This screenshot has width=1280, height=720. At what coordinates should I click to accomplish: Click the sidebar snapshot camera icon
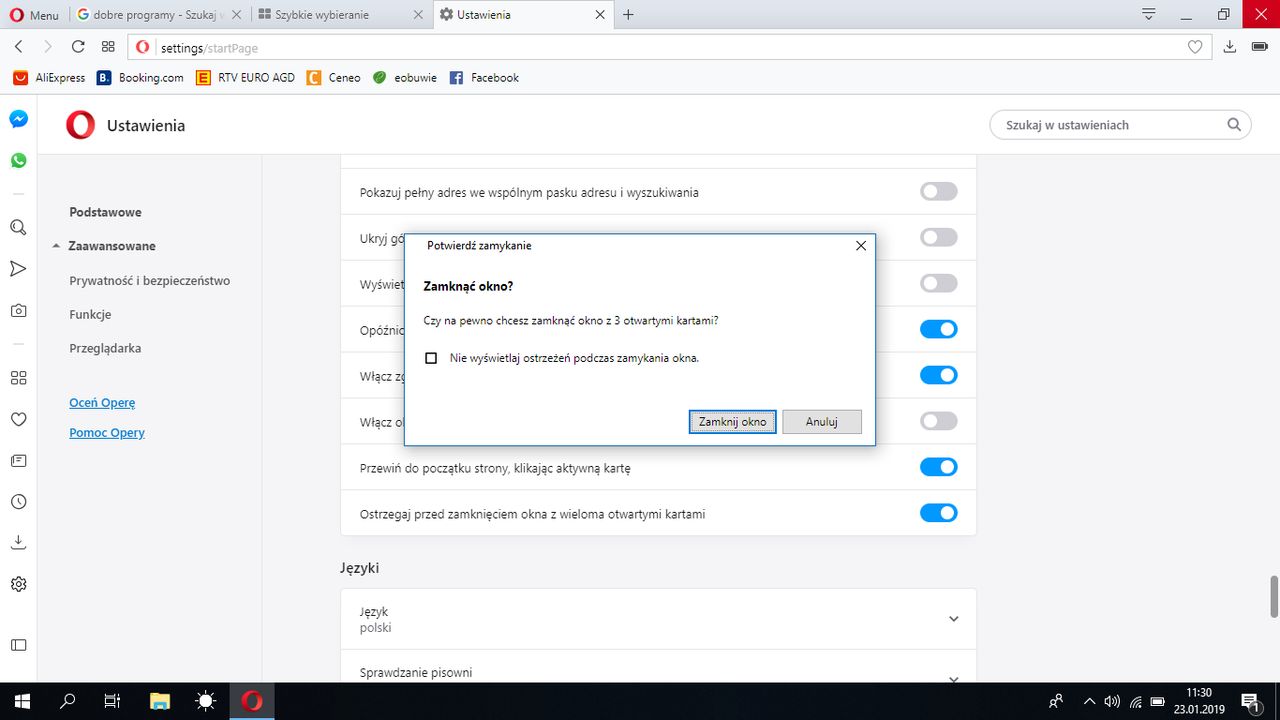pos(18,311)
